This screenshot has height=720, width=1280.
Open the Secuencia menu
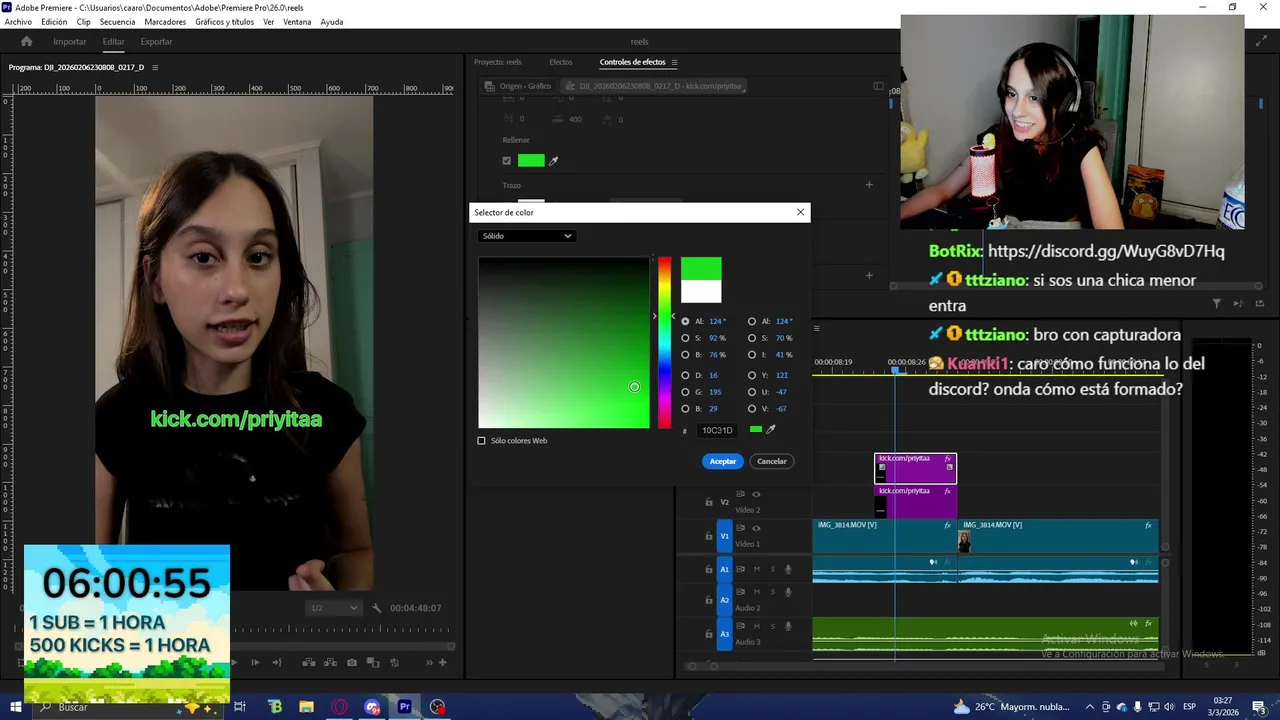(117, 22)
